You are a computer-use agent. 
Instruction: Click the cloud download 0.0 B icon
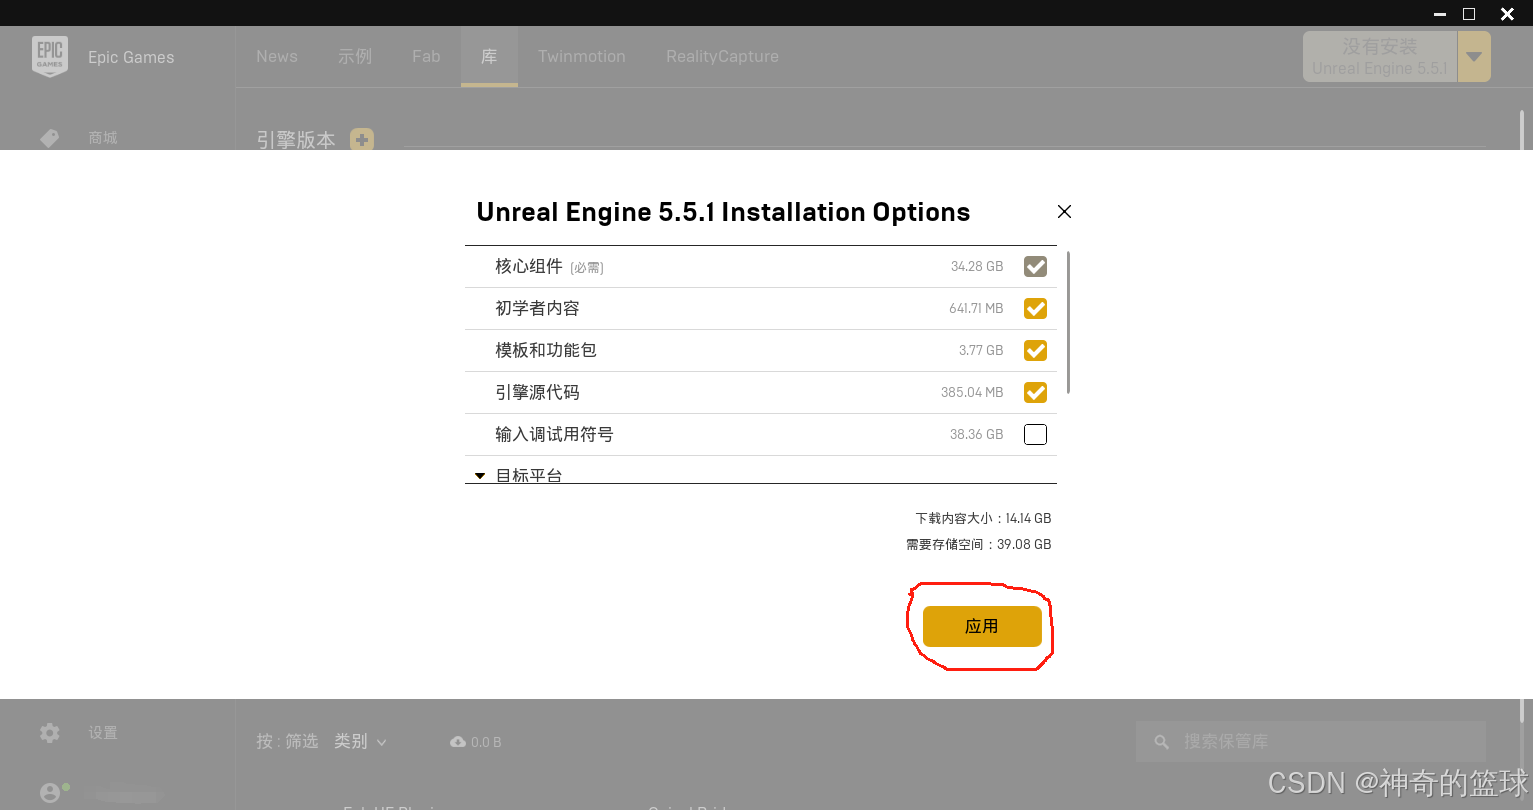[x=458, y=742]
